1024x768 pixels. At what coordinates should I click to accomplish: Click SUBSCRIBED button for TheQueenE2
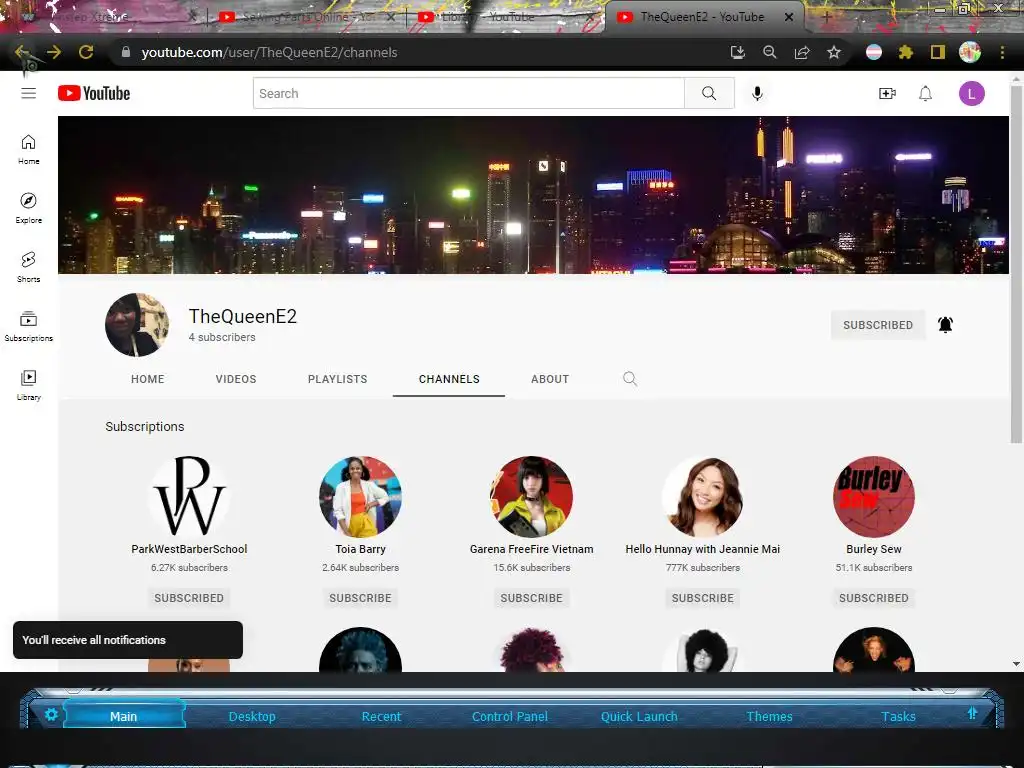pyautogui.click(x=878, y=325)
